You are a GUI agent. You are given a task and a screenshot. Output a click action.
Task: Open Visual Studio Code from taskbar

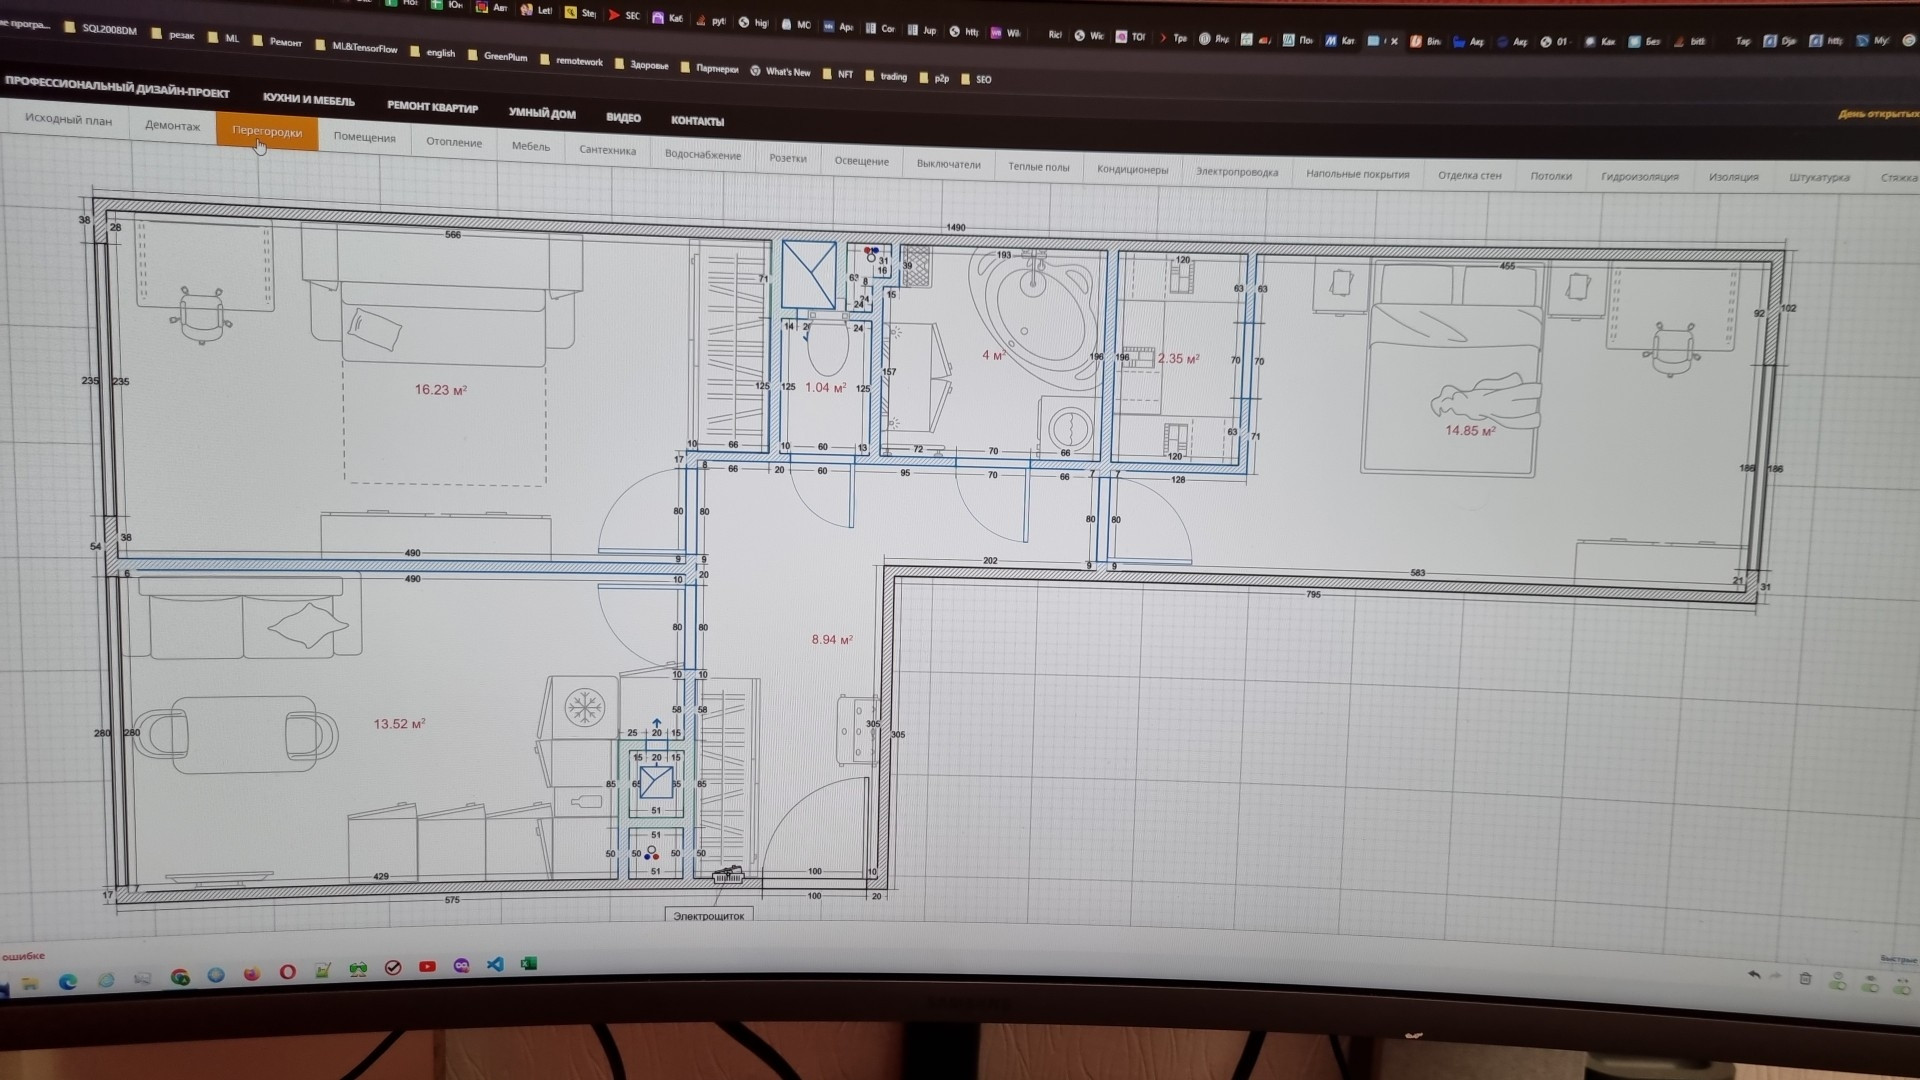[495, 965]
